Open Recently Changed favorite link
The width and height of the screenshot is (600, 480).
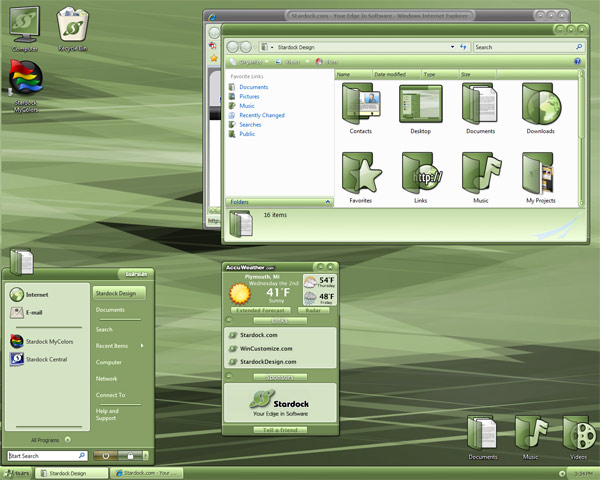tap(257, 115)
